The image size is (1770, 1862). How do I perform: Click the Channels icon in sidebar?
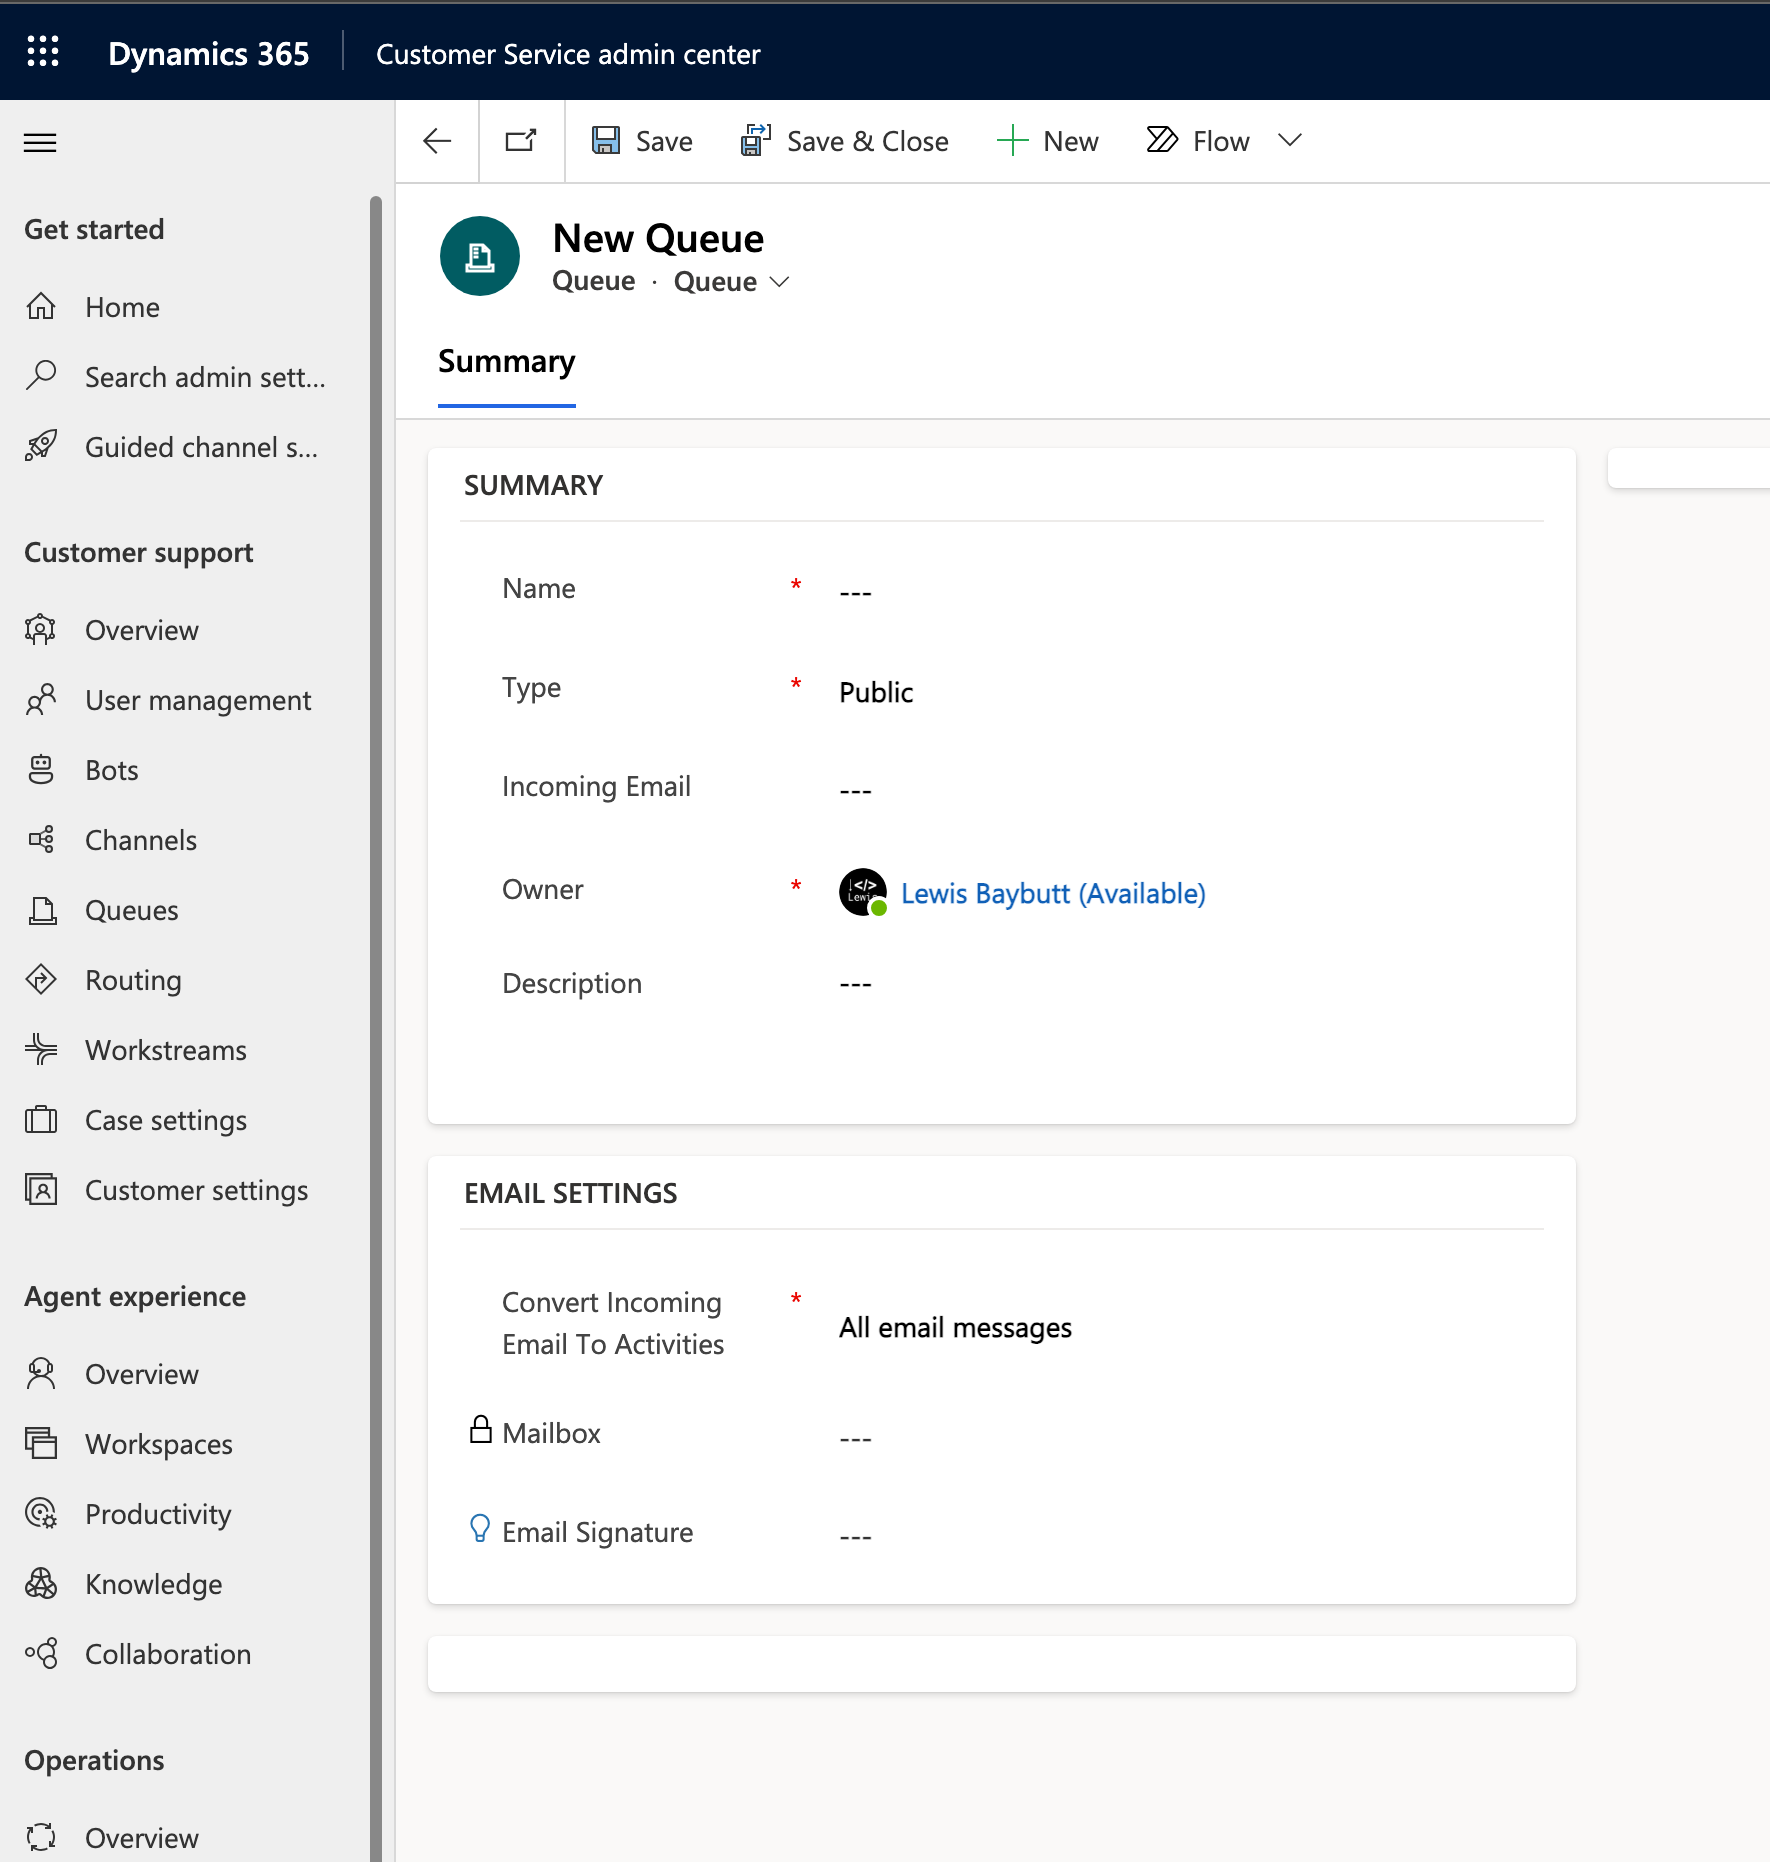coord(41,840)
